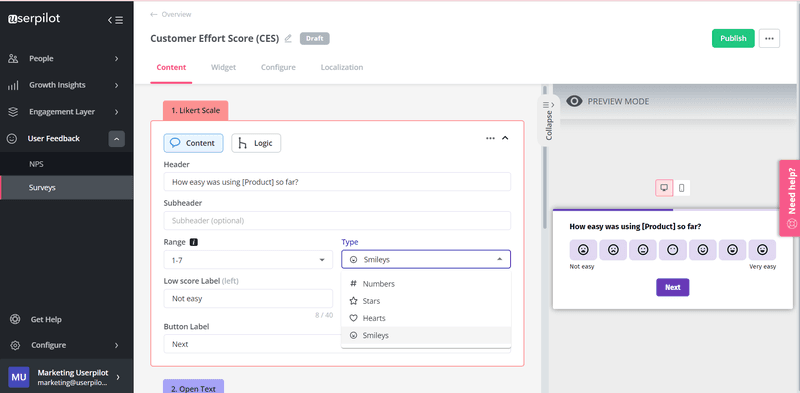
Task: Expand the People menu
Action: 116,59
